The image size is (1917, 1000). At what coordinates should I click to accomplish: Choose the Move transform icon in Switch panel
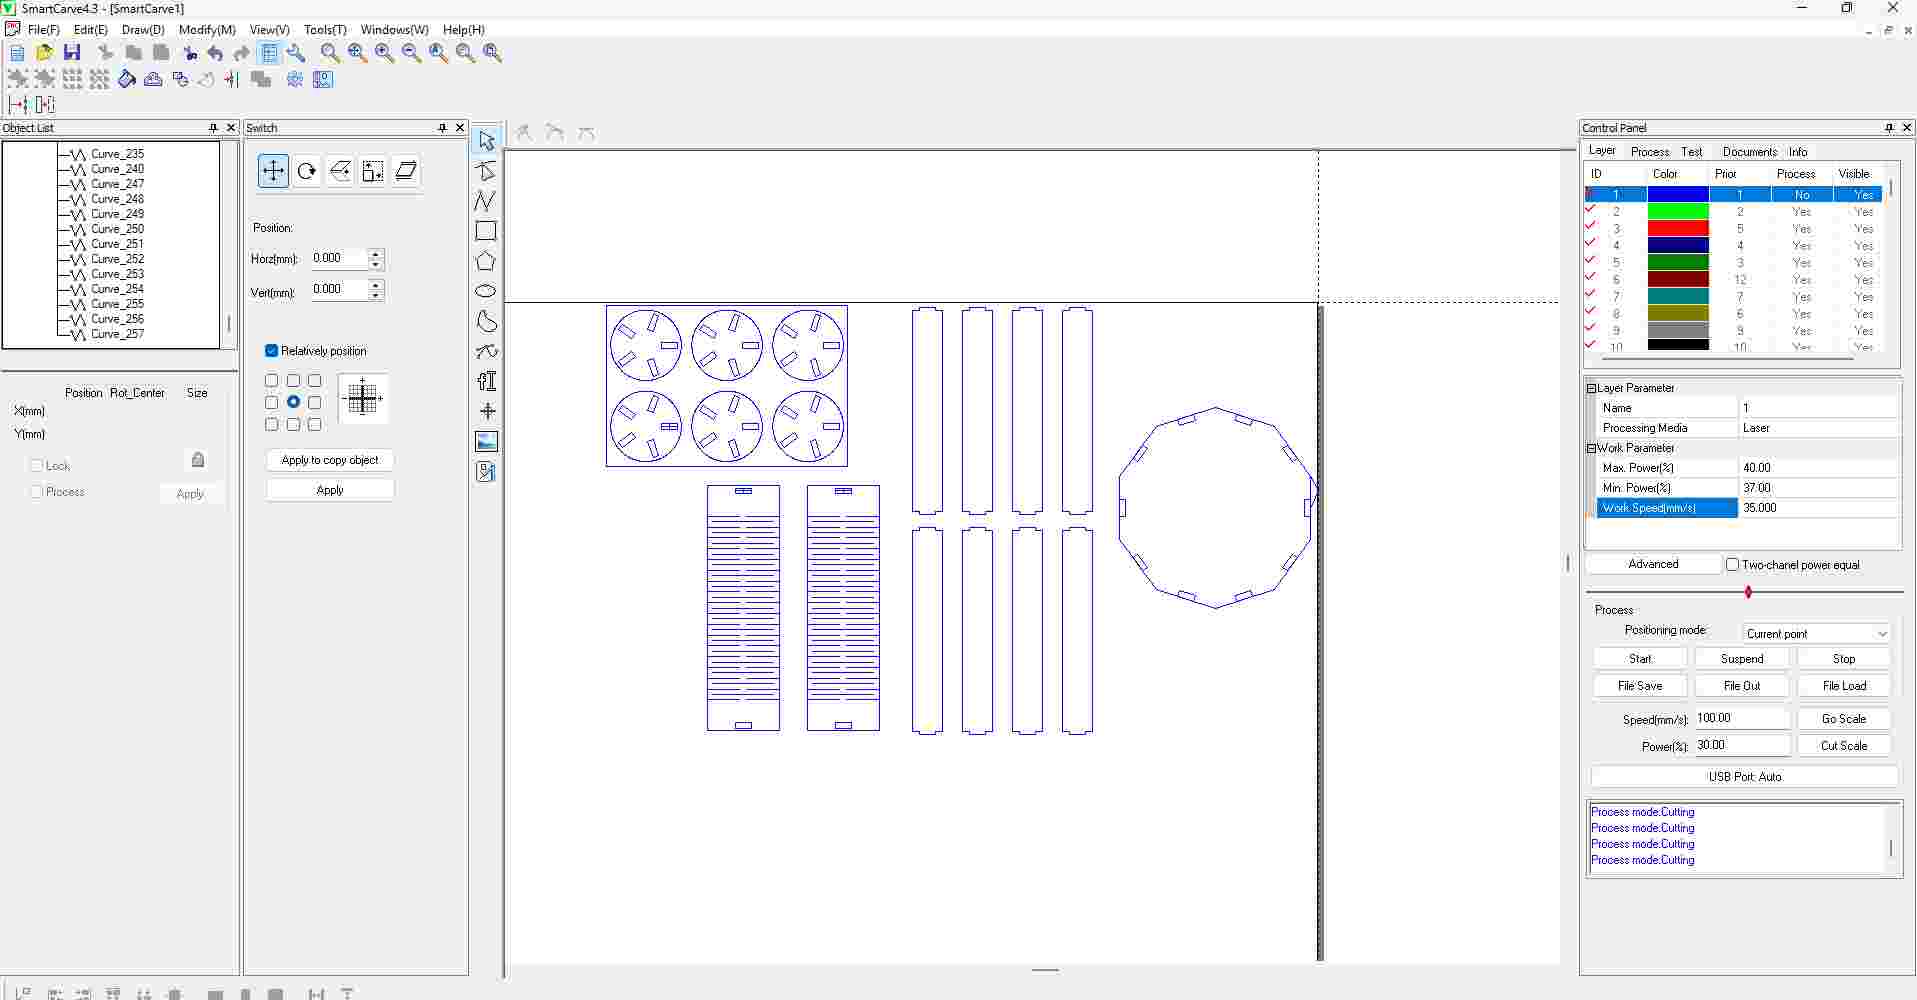click(x=273, y=171)
